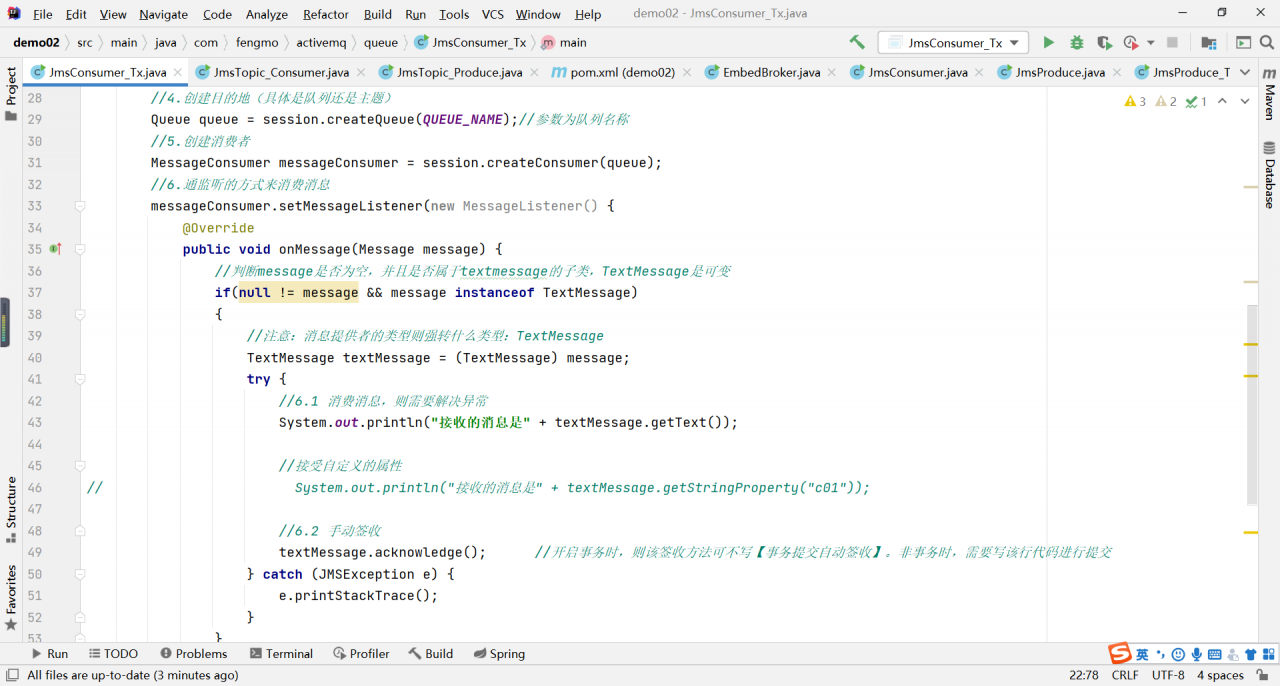Click the Sogou input method S logo
1280x686 pixels.
pos(1120,654)
